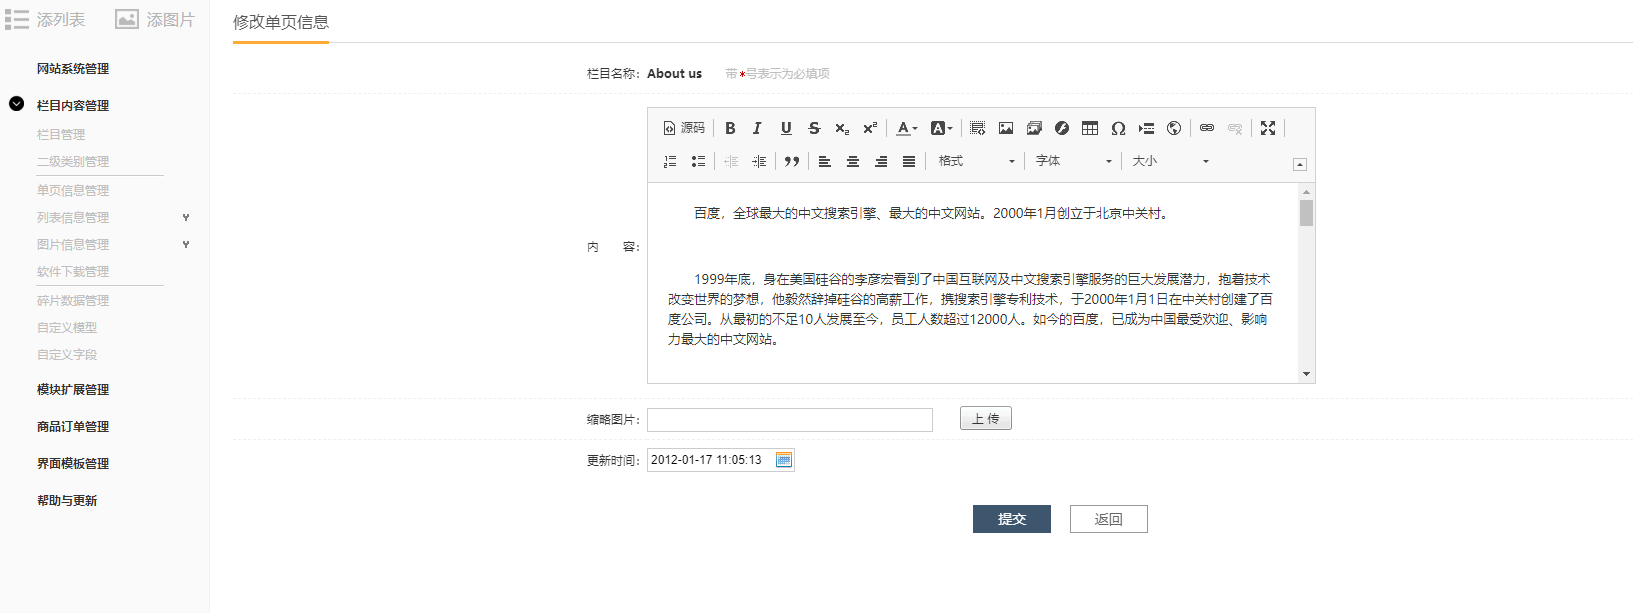Select the 修改单页信息 tab
The image size is (1633, 613).
[x=281, y=22]
